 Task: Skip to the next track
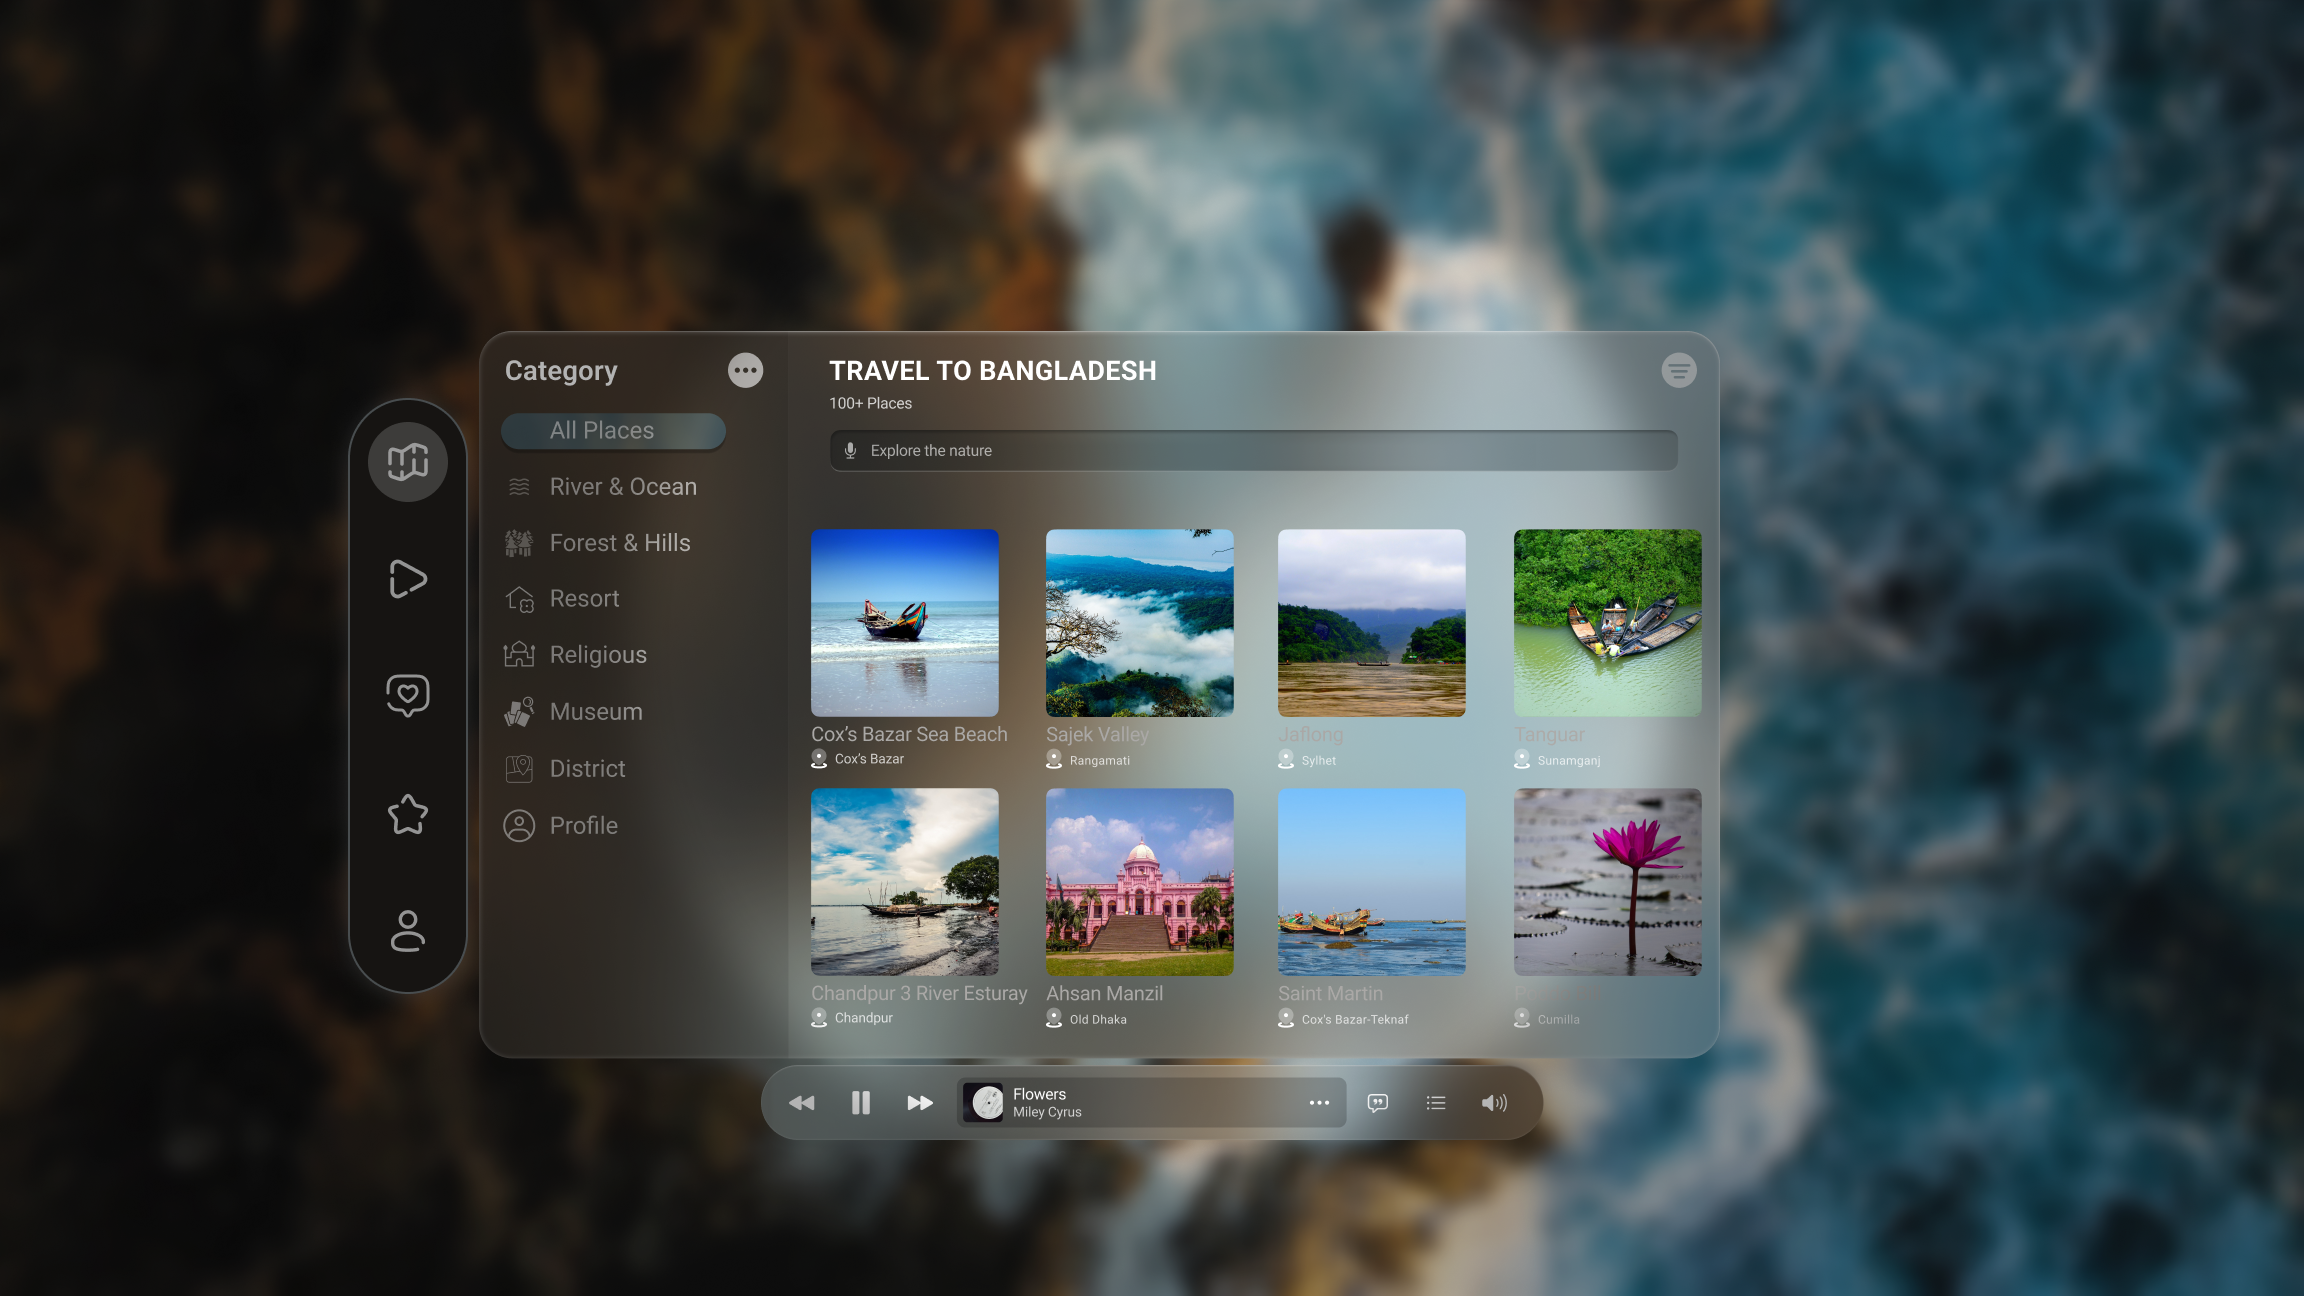point(920,1102)
